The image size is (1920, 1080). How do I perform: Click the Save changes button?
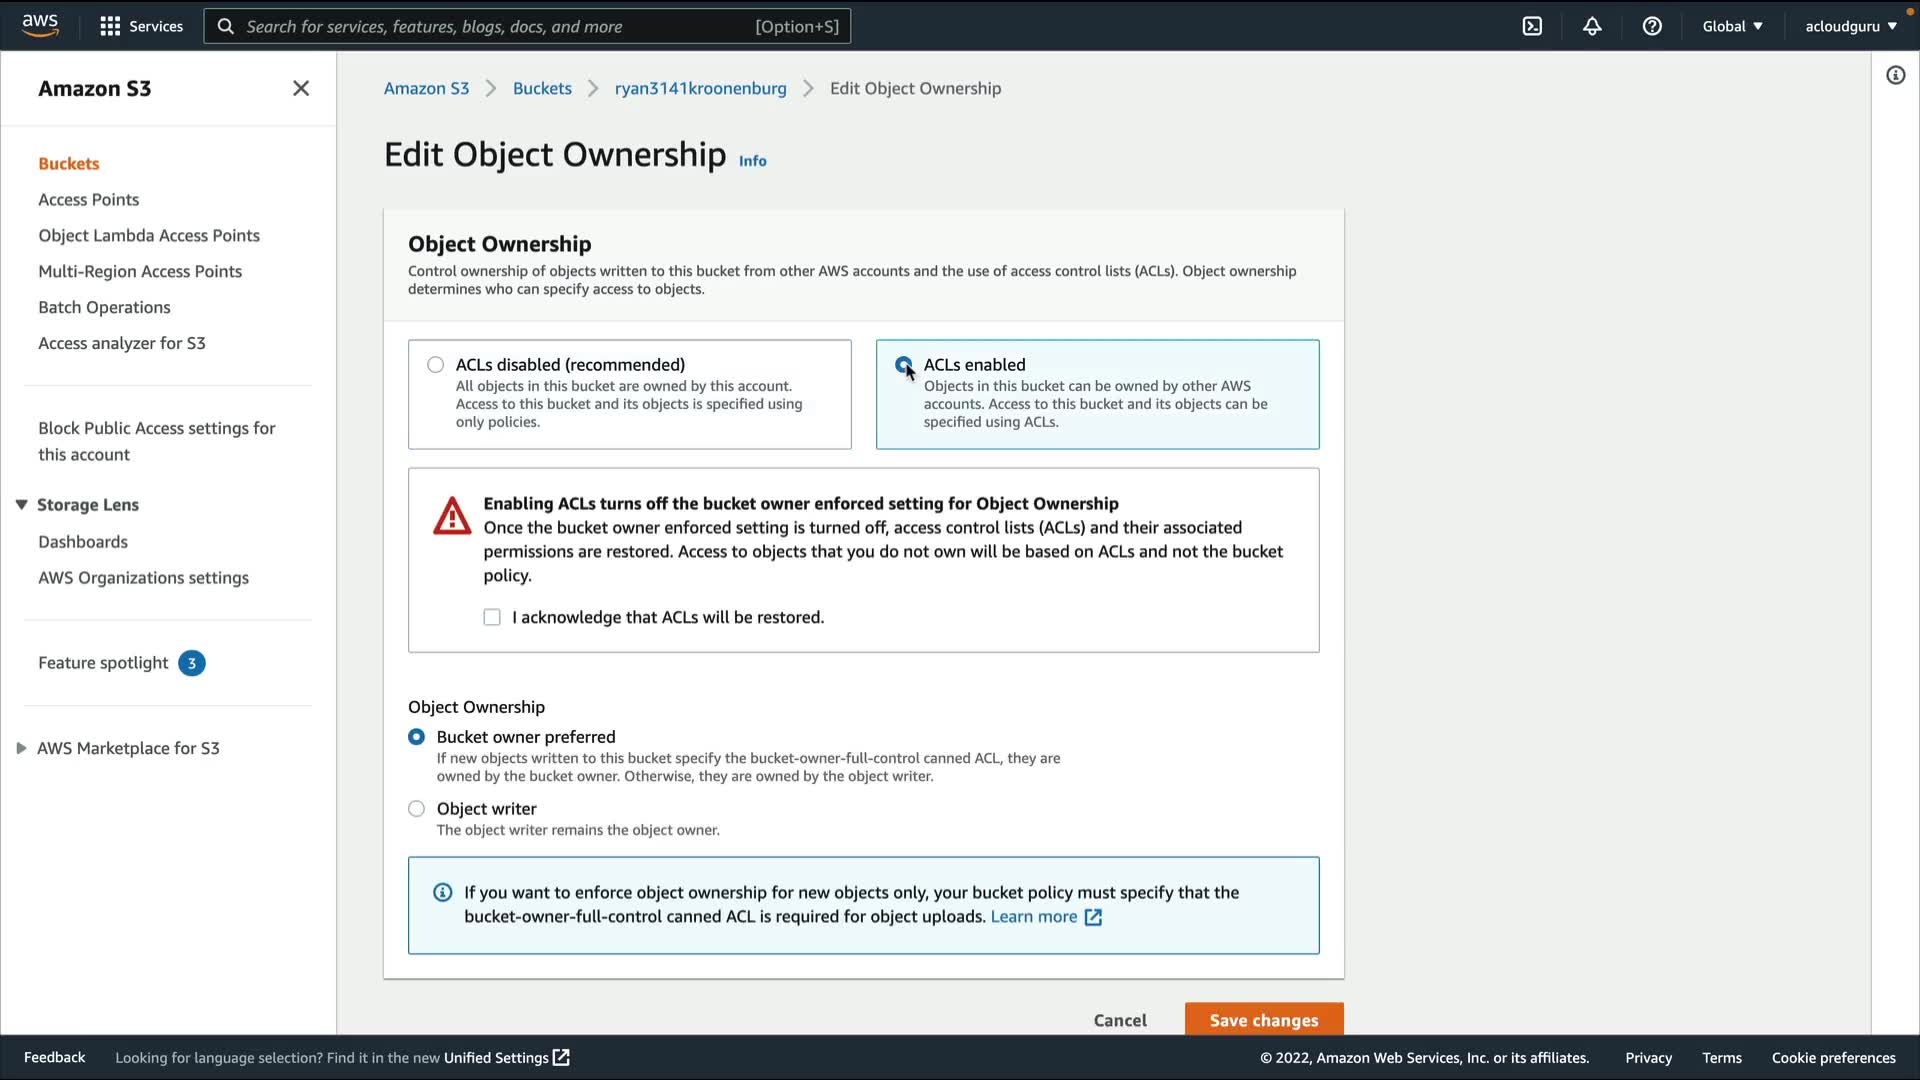tap(1263, 1020)
